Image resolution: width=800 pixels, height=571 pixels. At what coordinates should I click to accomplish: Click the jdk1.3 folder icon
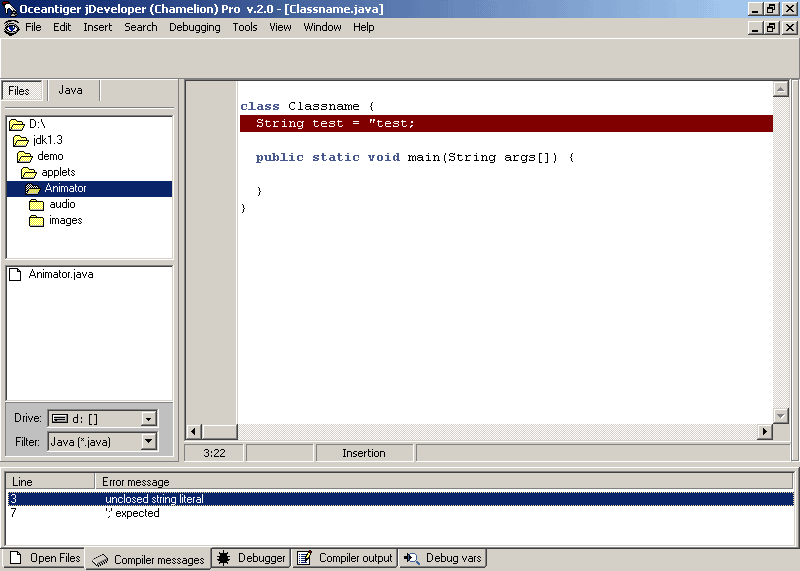(21, 140)
